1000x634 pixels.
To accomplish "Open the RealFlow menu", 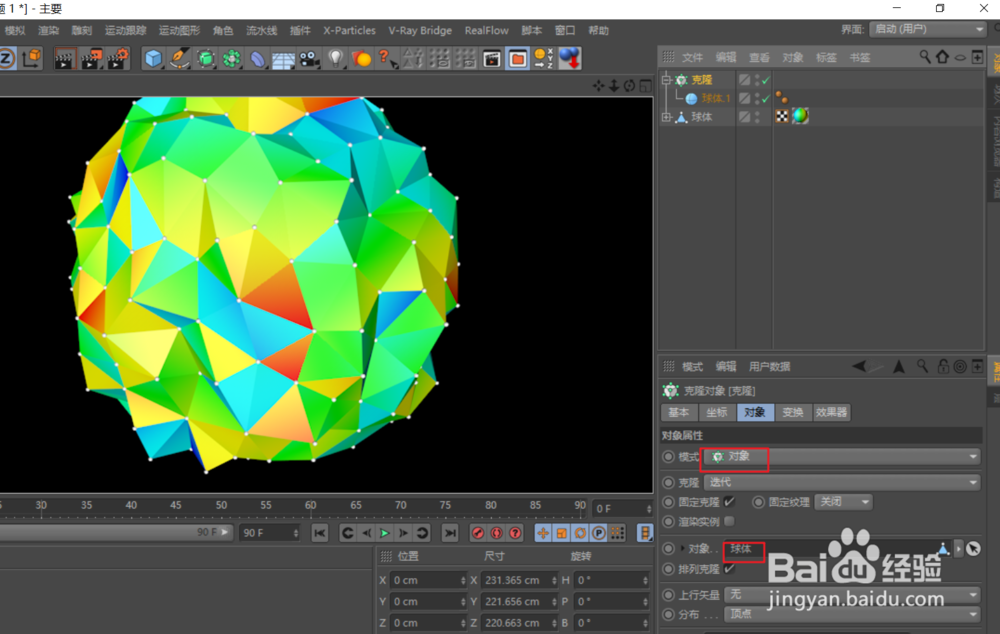I will (x=487, y=31).
